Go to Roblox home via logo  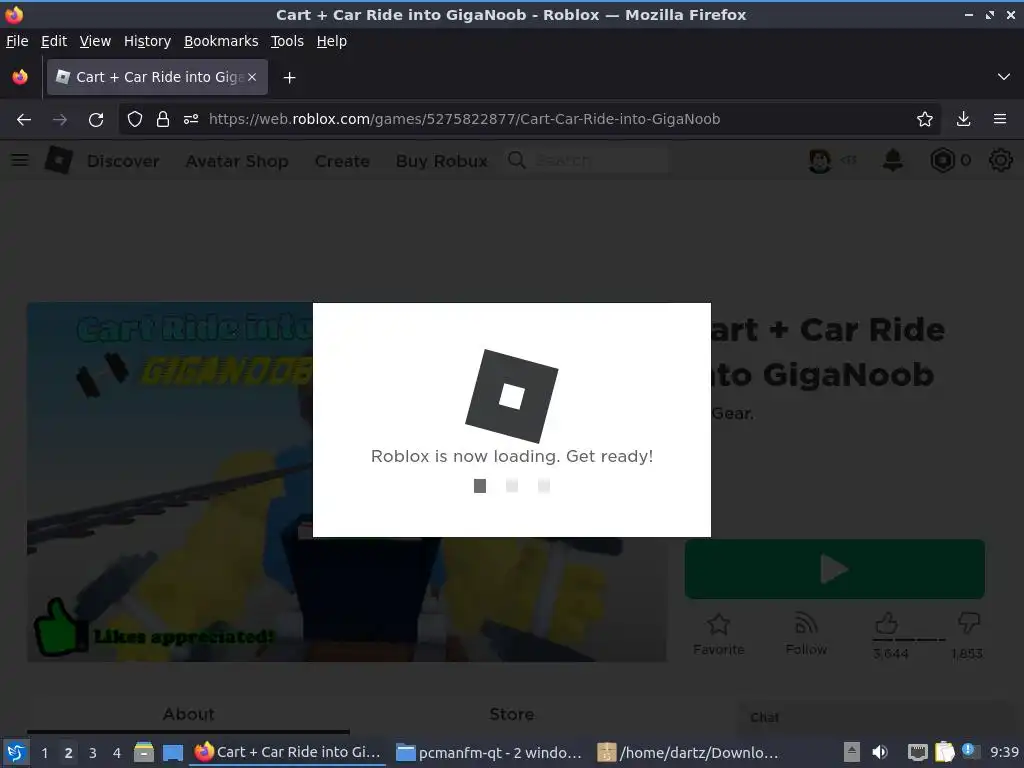tap(59, 160)
